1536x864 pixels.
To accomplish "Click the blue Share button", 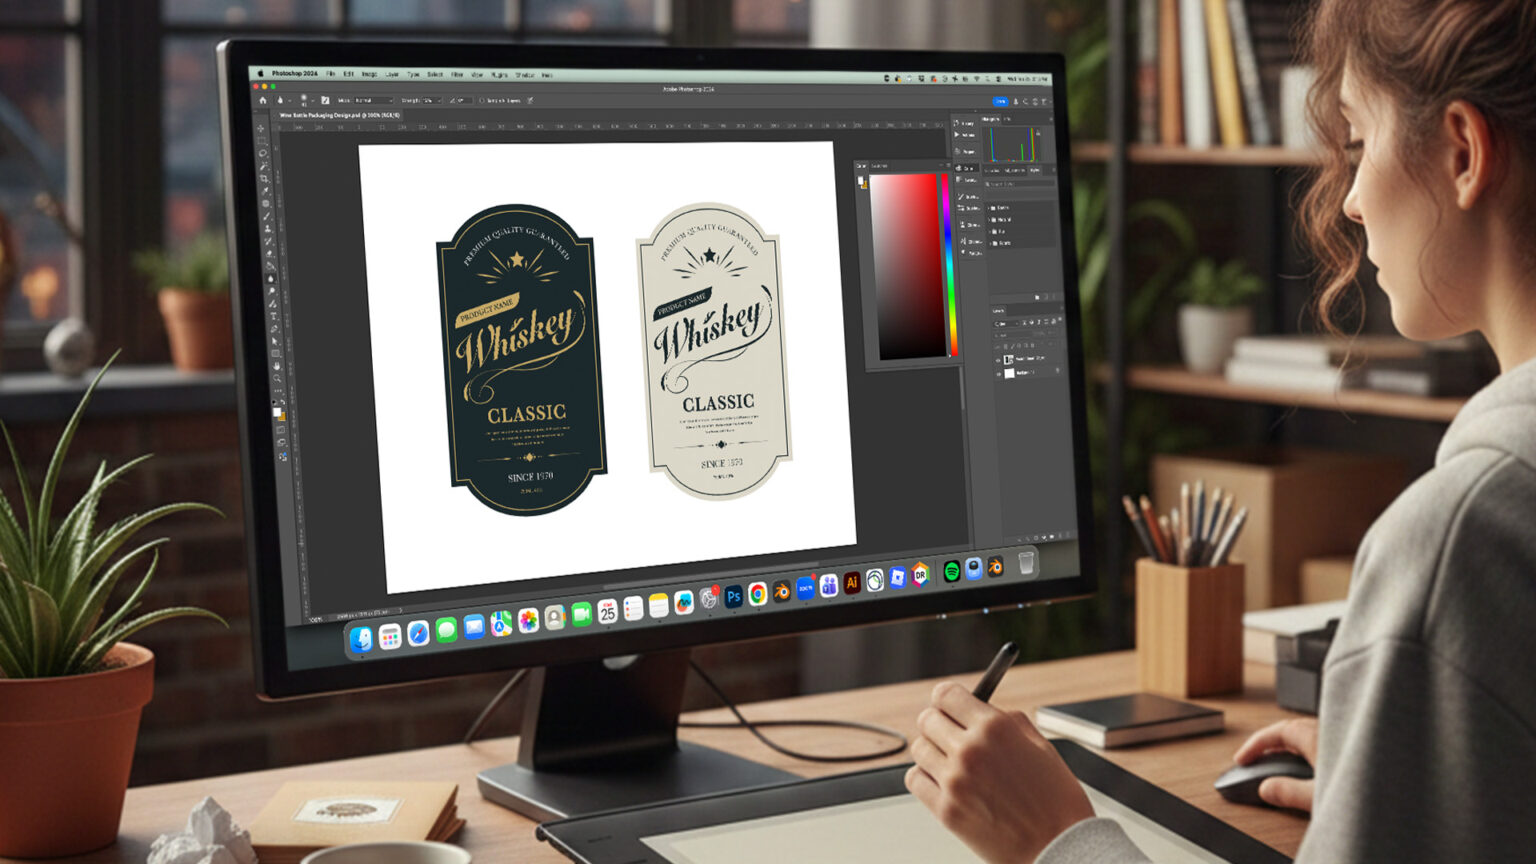I will (1000, 101).
